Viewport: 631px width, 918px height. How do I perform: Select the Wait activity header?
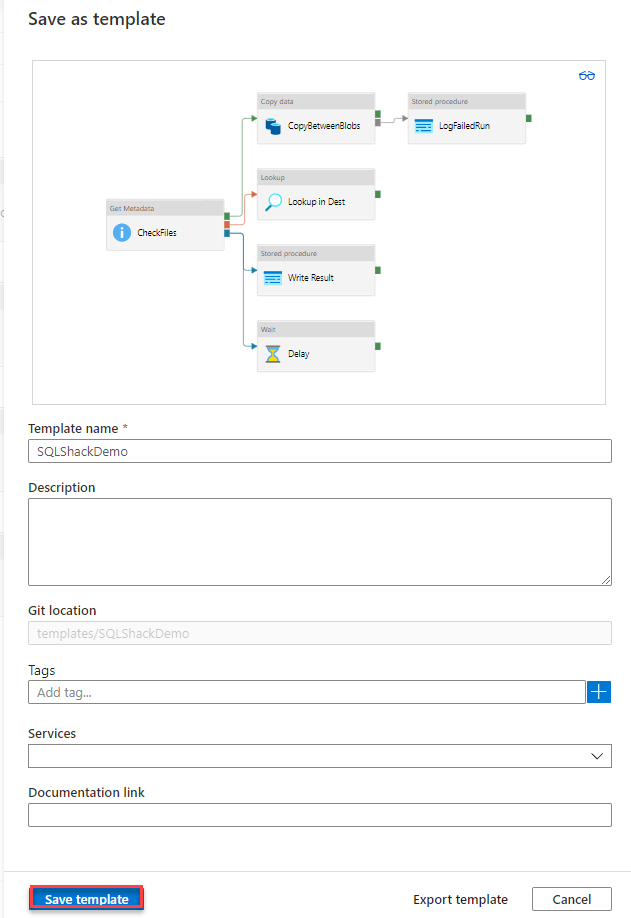316,329
